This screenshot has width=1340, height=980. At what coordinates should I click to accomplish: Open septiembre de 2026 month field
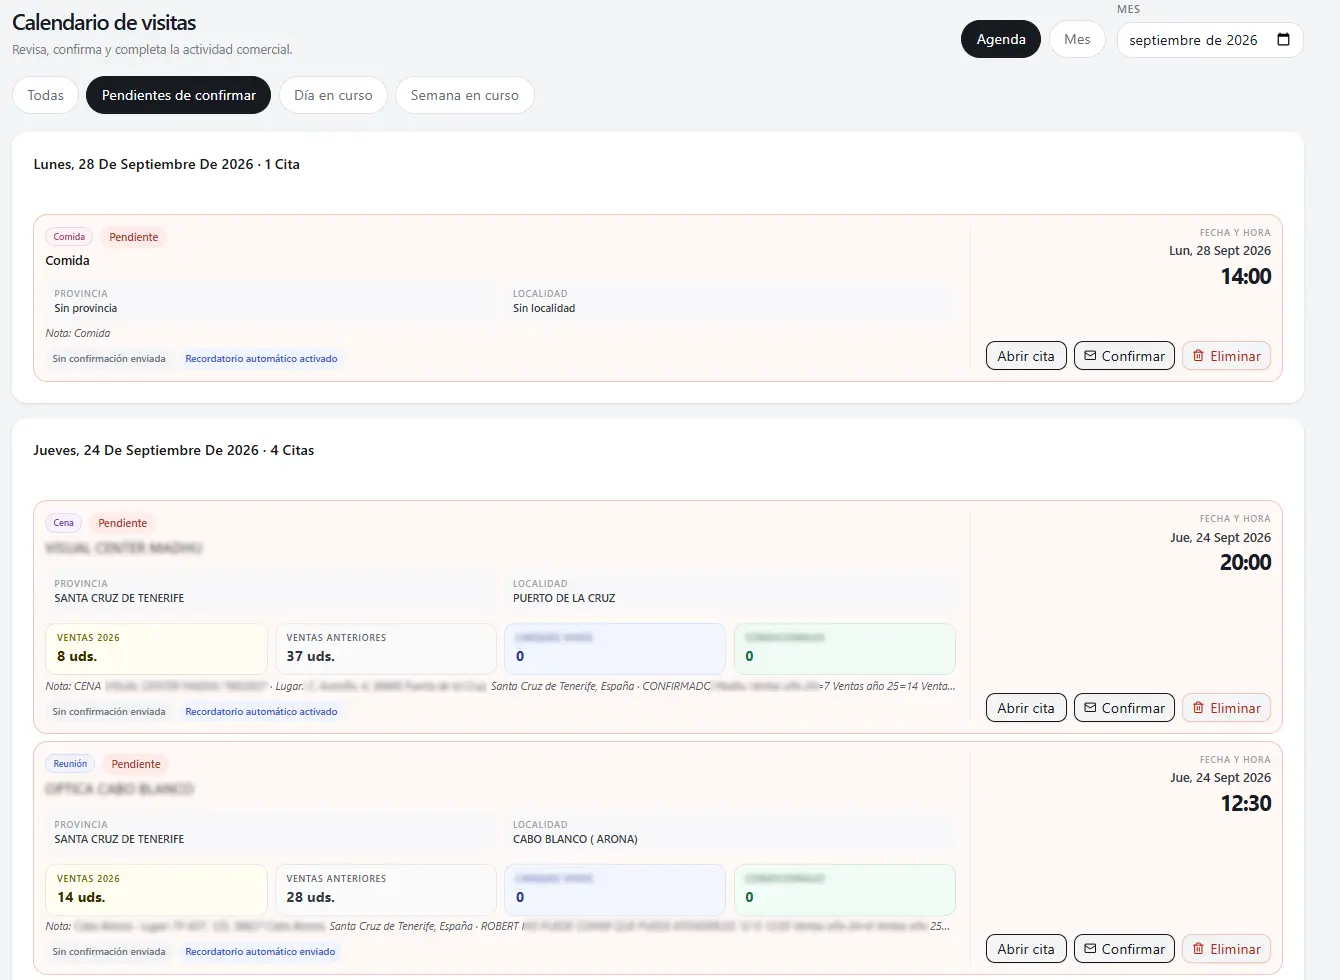(1210, 40)
